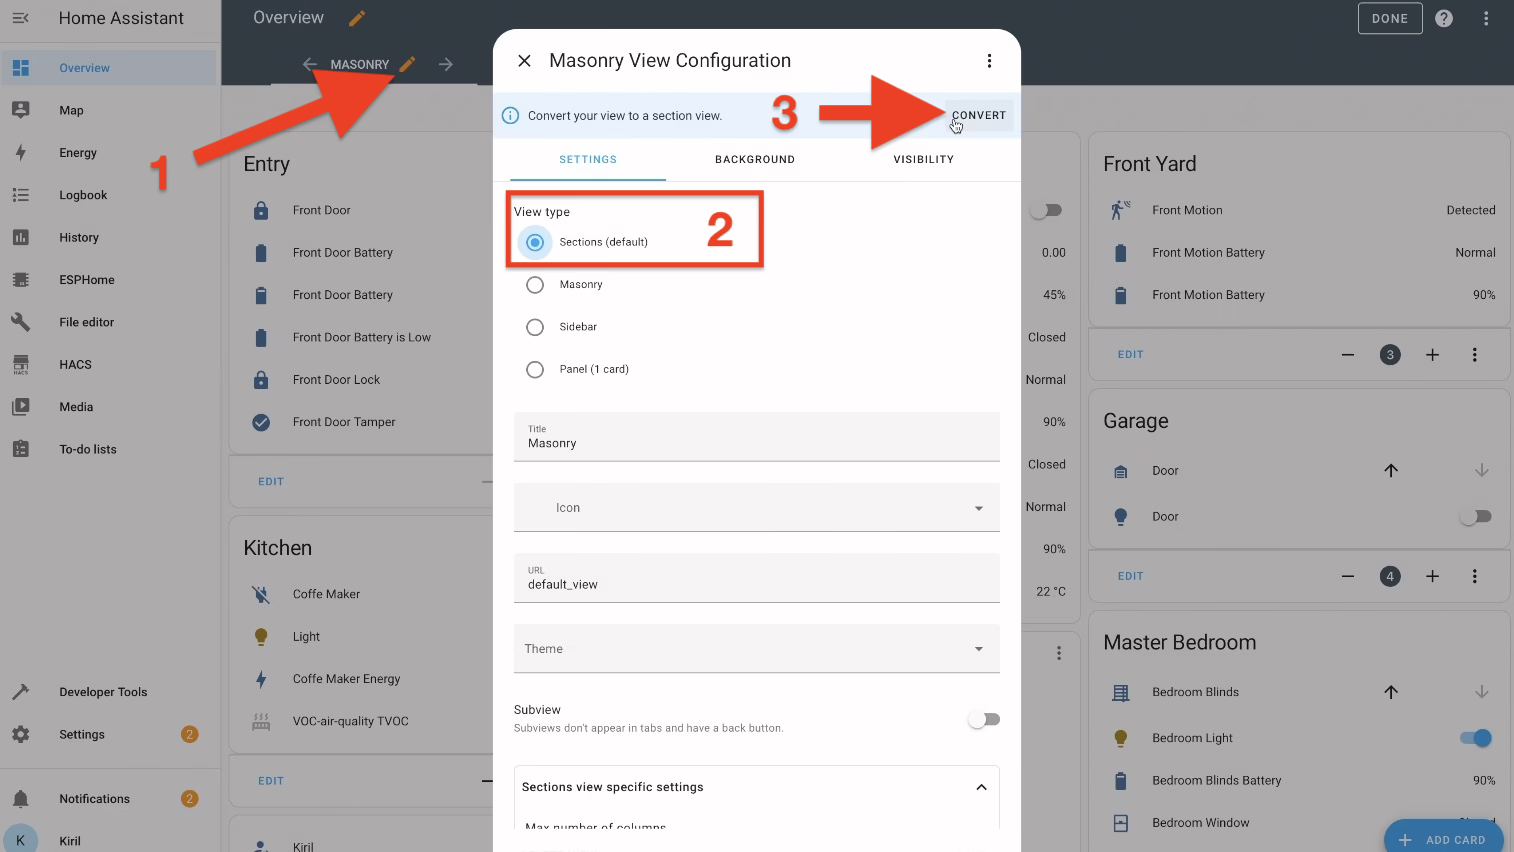The width and height of the screenshot is (1514, 852).
Task: Open ESPHome from the sidebar
Action: [109, 280]
